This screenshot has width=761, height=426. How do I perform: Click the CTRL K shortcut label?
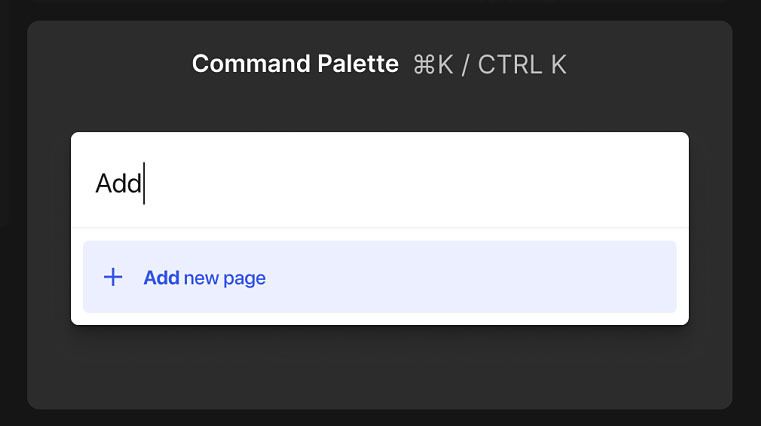click(522, 65)
